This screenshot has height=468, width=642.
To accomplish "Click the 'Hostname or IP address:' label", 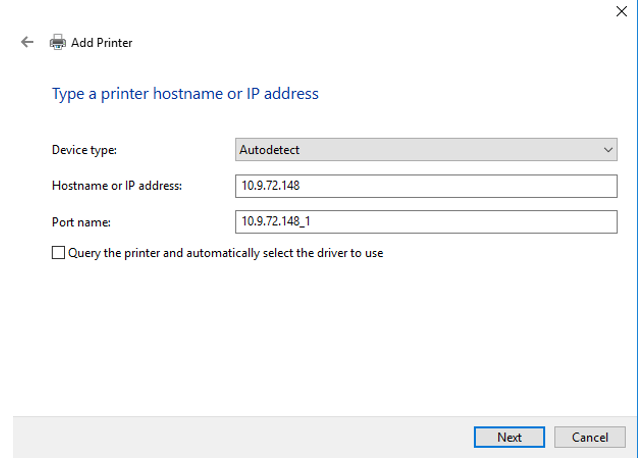I will 117,186.
